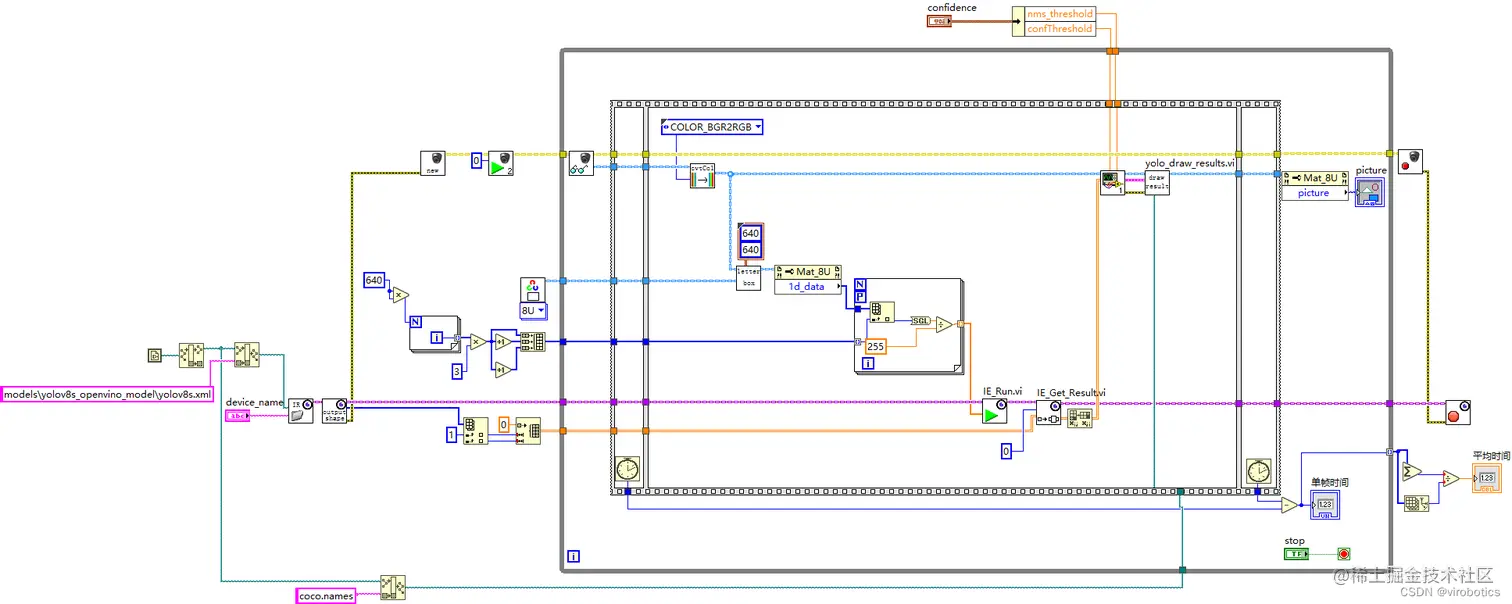Screen dimensions: 1512x604
Task: Select the right tick count clock node
Action: click(1258, 469)
